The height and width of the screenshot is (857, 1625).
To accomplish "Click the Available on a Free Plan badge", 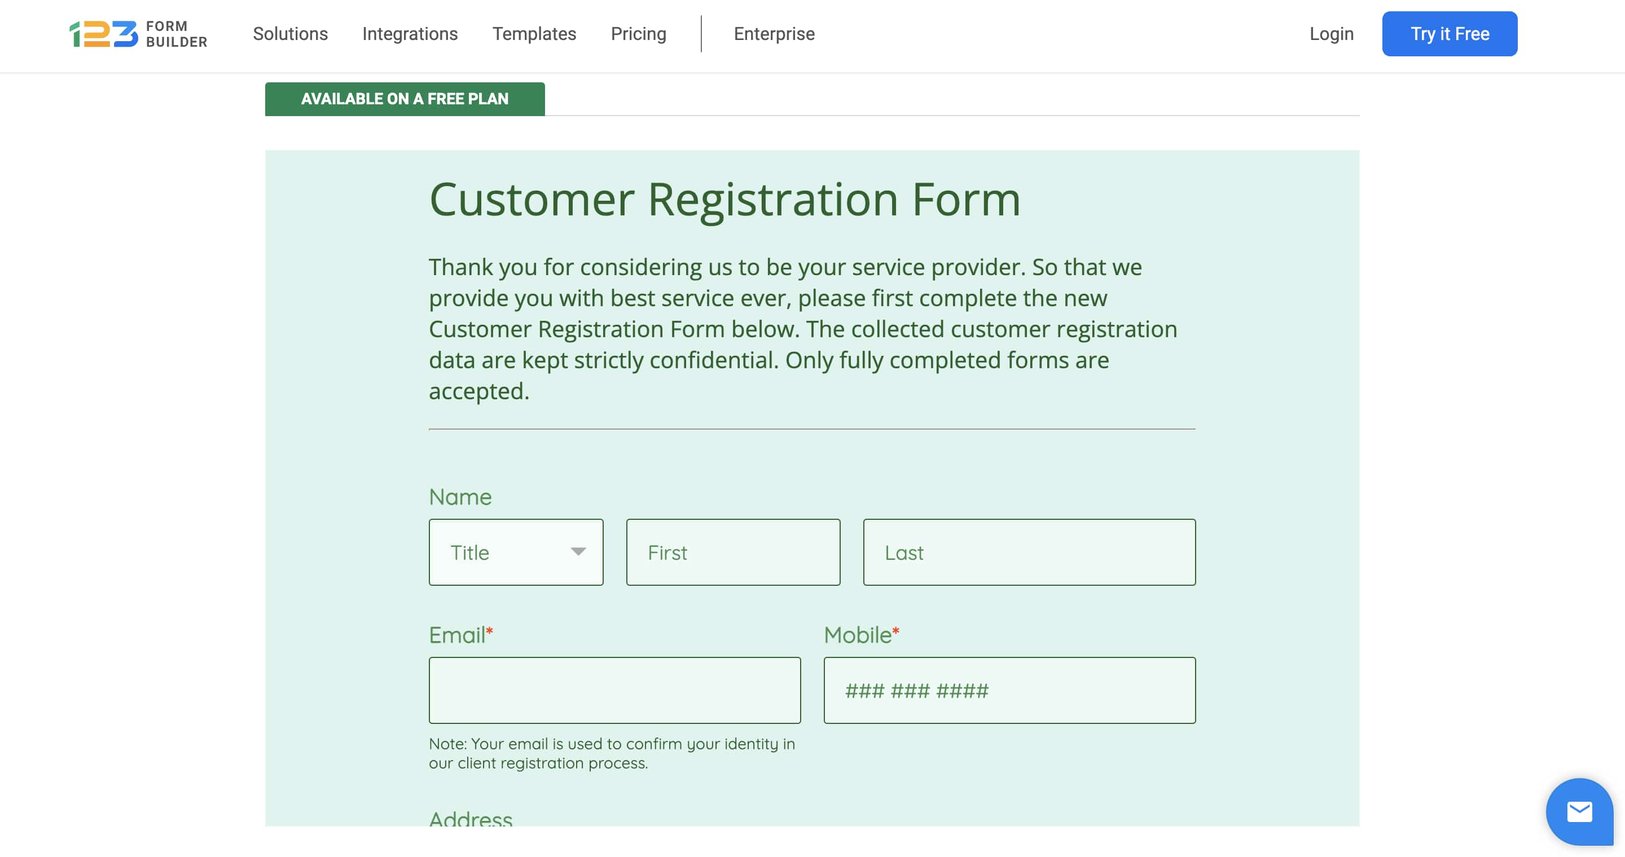I will 405,99.
